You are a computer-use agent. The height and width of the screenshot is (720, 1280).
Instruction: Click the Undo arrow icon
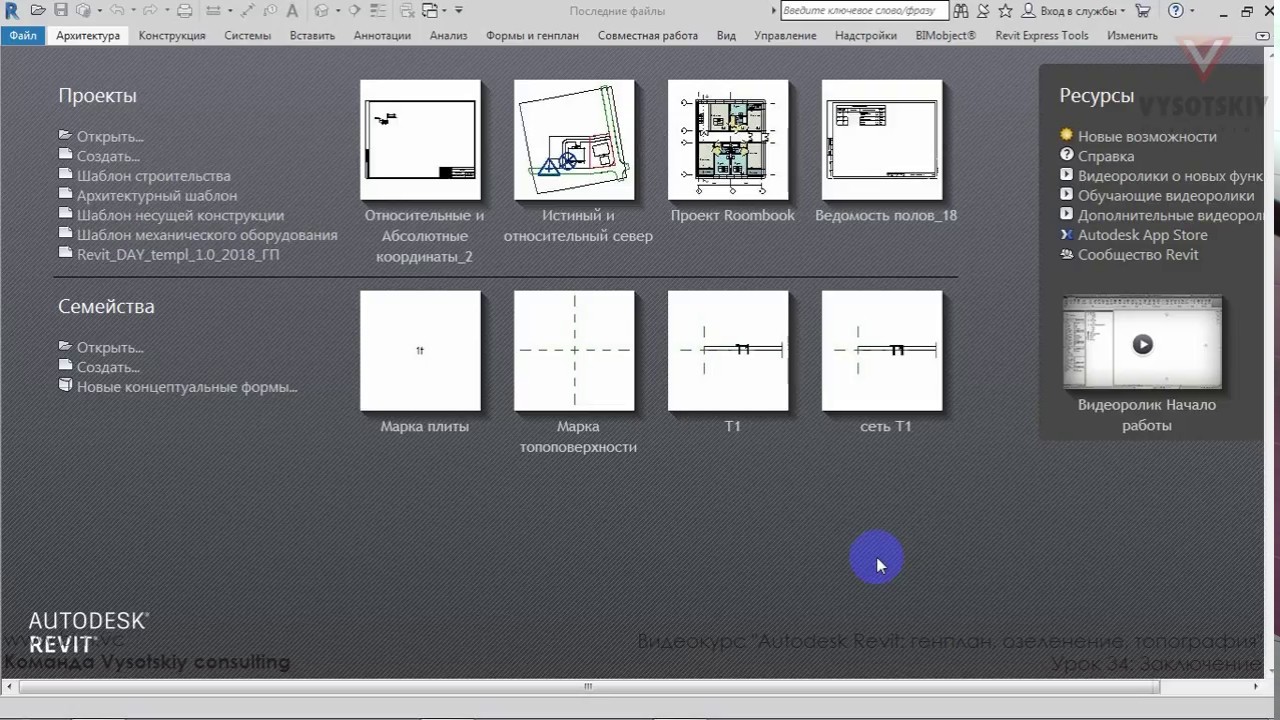point(117,10)
